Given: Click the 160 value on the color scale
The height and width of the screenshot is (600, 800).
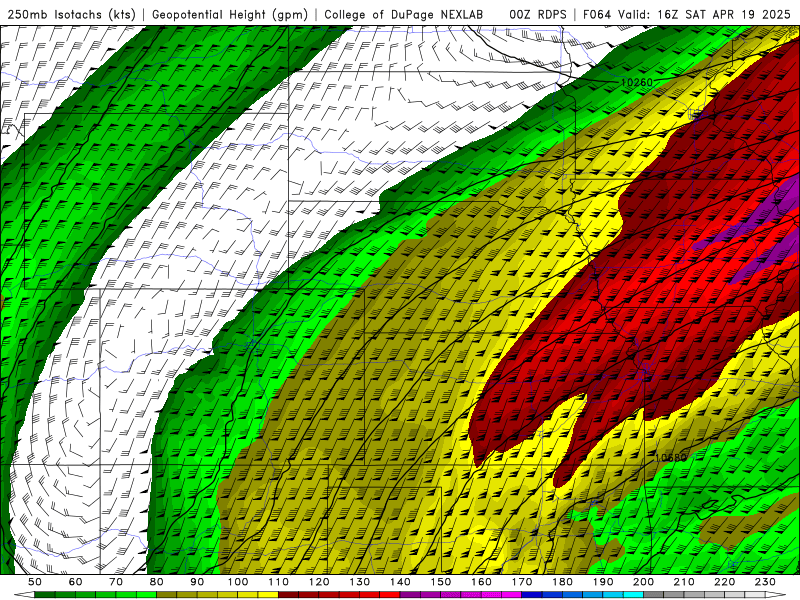Looking at the screenshot, I should 481,582.
